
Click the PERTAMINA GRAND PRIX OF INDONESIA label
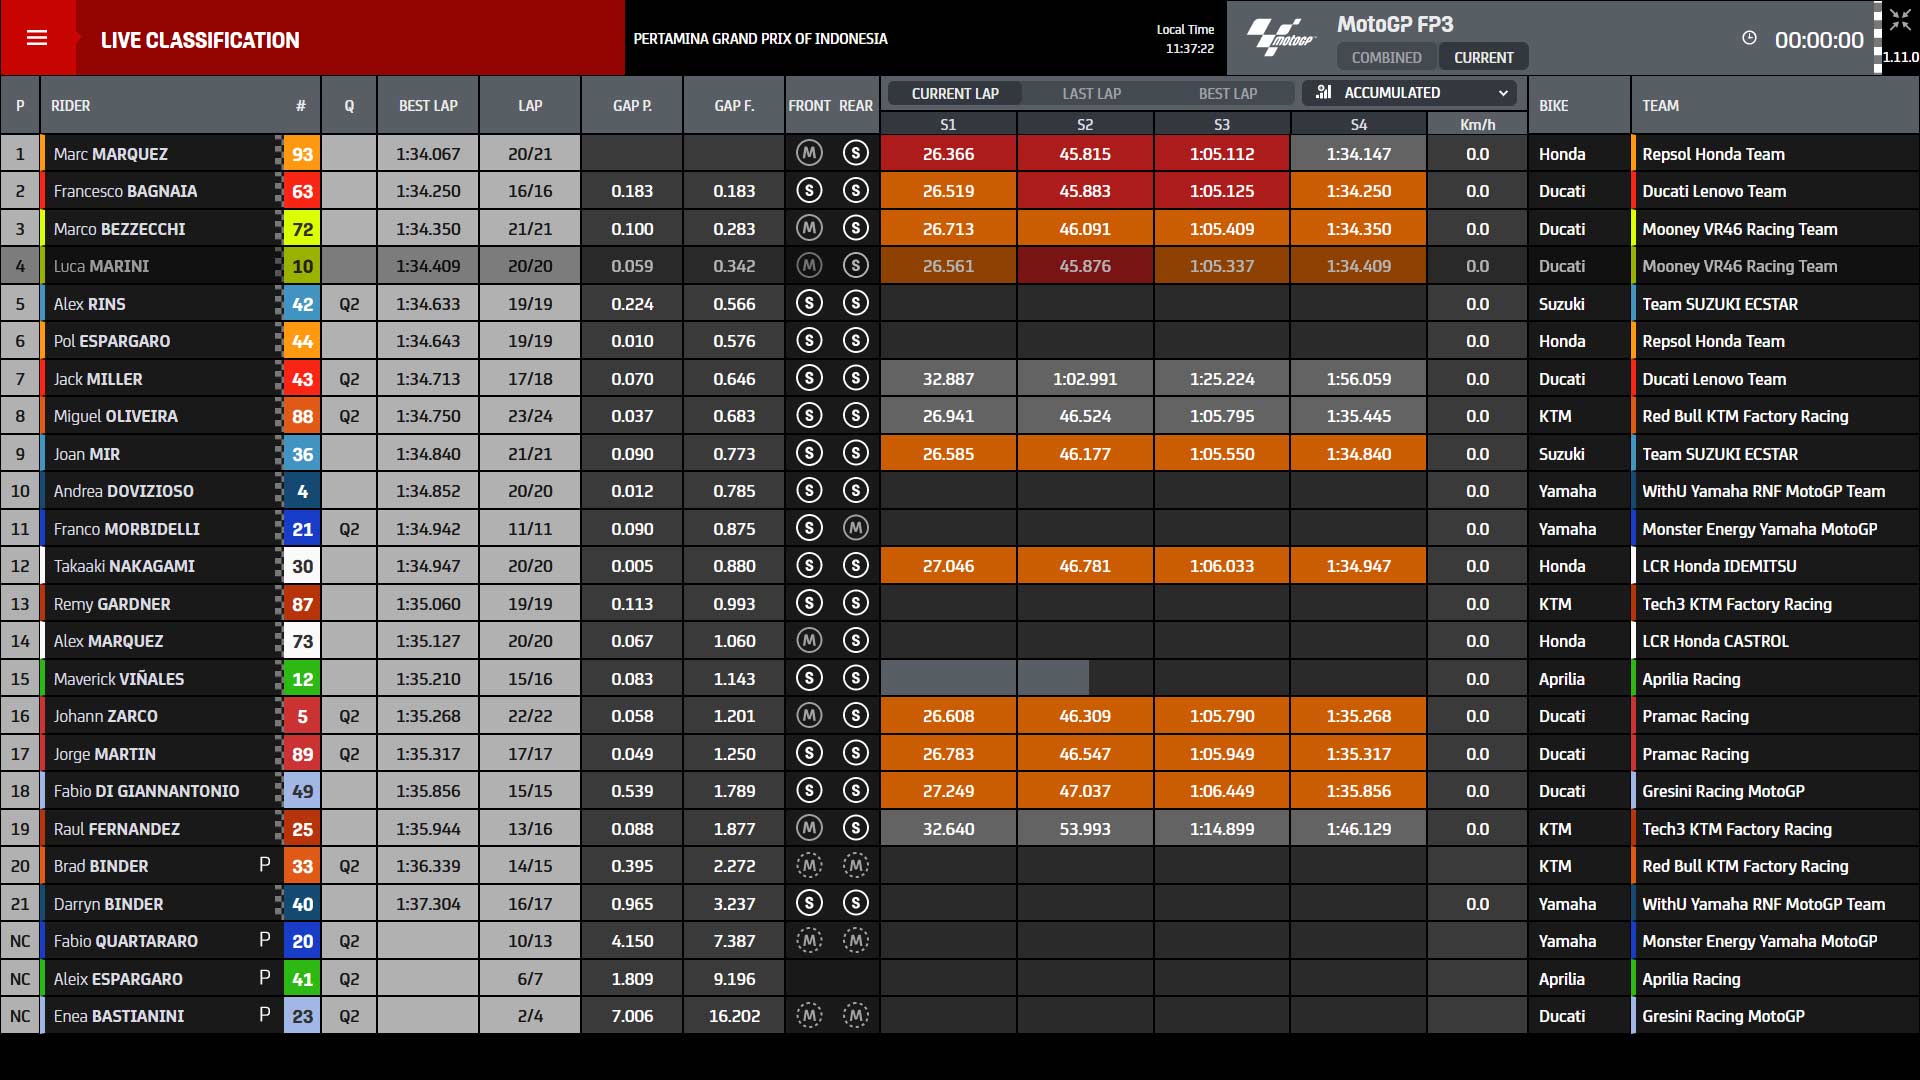[760, 38]
